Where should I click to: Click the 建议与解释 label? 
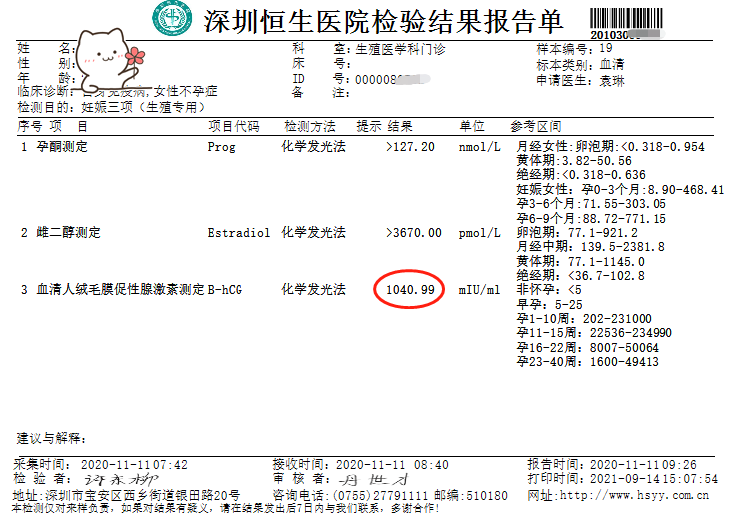(51, 438)
